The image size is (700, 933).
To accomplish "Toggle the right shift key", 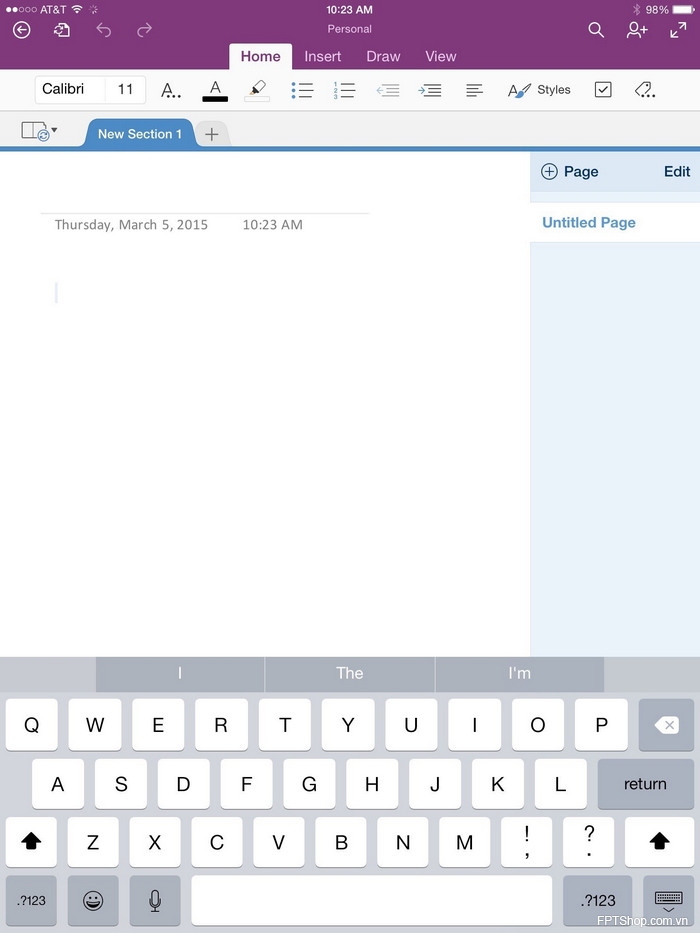I will [x=660, y=842].
